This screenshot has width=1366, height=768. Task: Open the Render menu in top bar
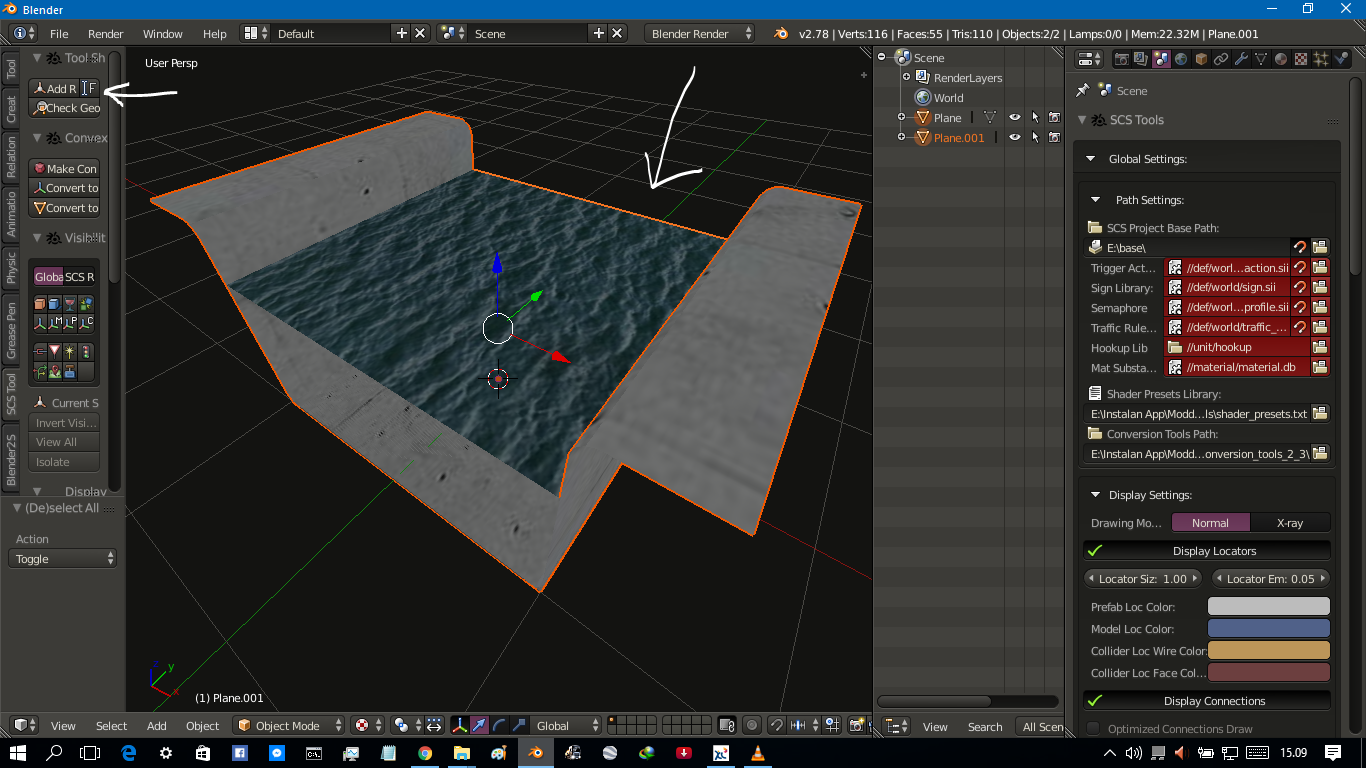pos(105,33)
